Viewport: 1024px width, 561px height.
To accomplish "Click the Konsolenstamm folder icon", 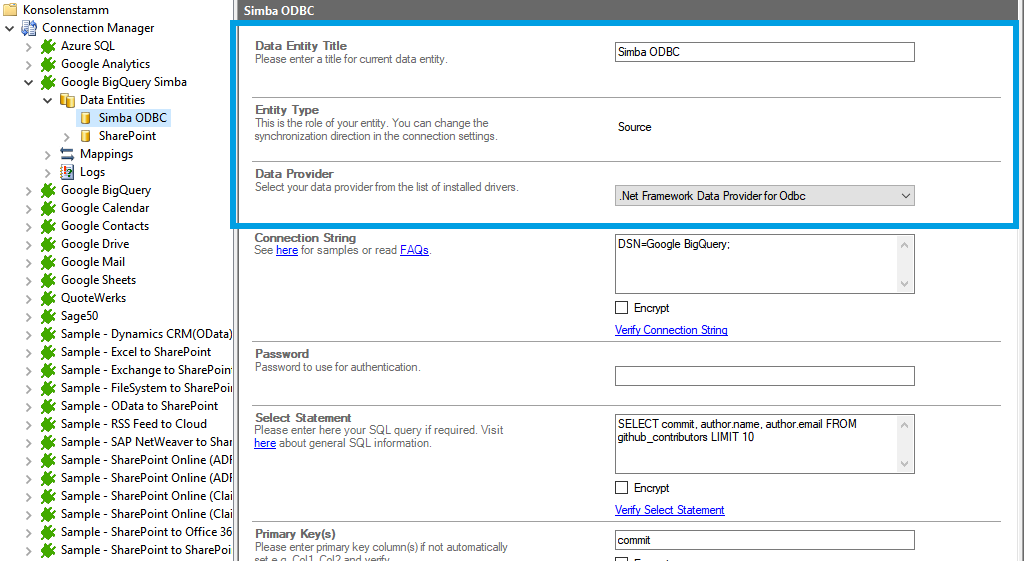I will [x=11, y=10].
